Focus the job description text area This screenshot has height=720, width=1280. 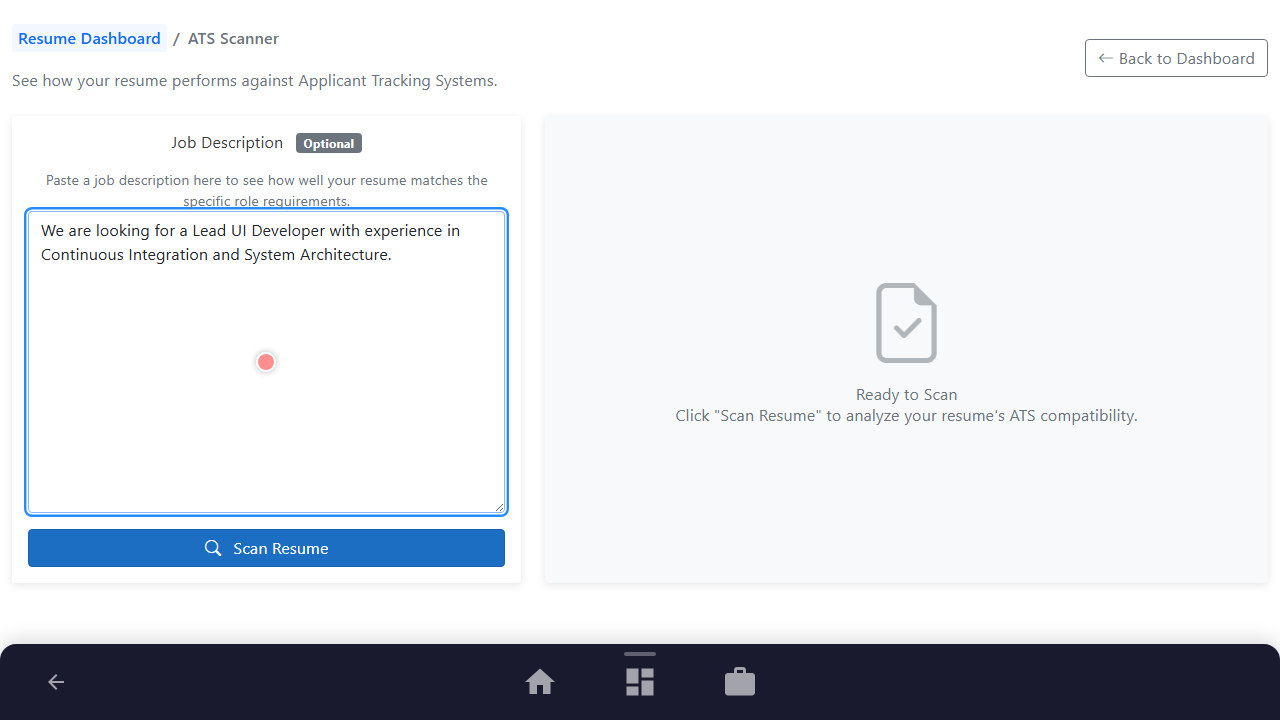[266, 362]
